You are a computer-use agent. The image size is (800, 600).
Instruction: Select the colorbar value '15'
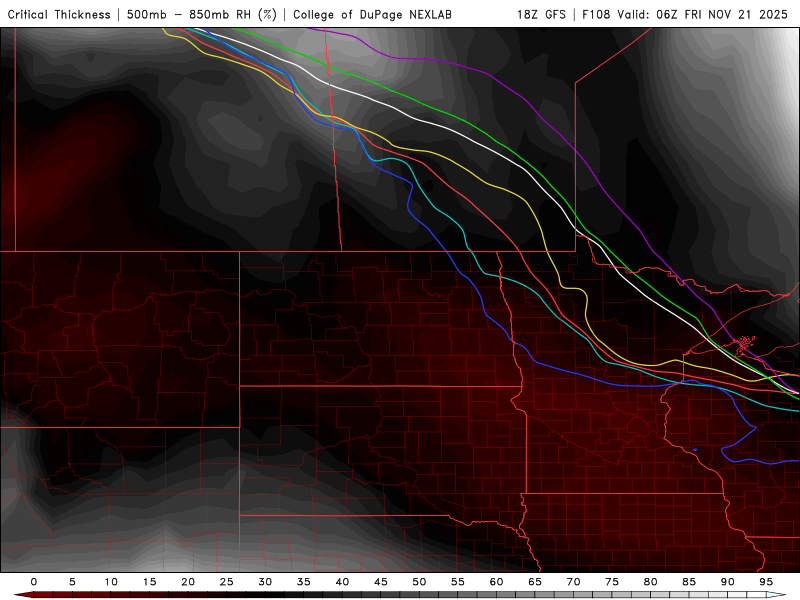pos(149,582)
